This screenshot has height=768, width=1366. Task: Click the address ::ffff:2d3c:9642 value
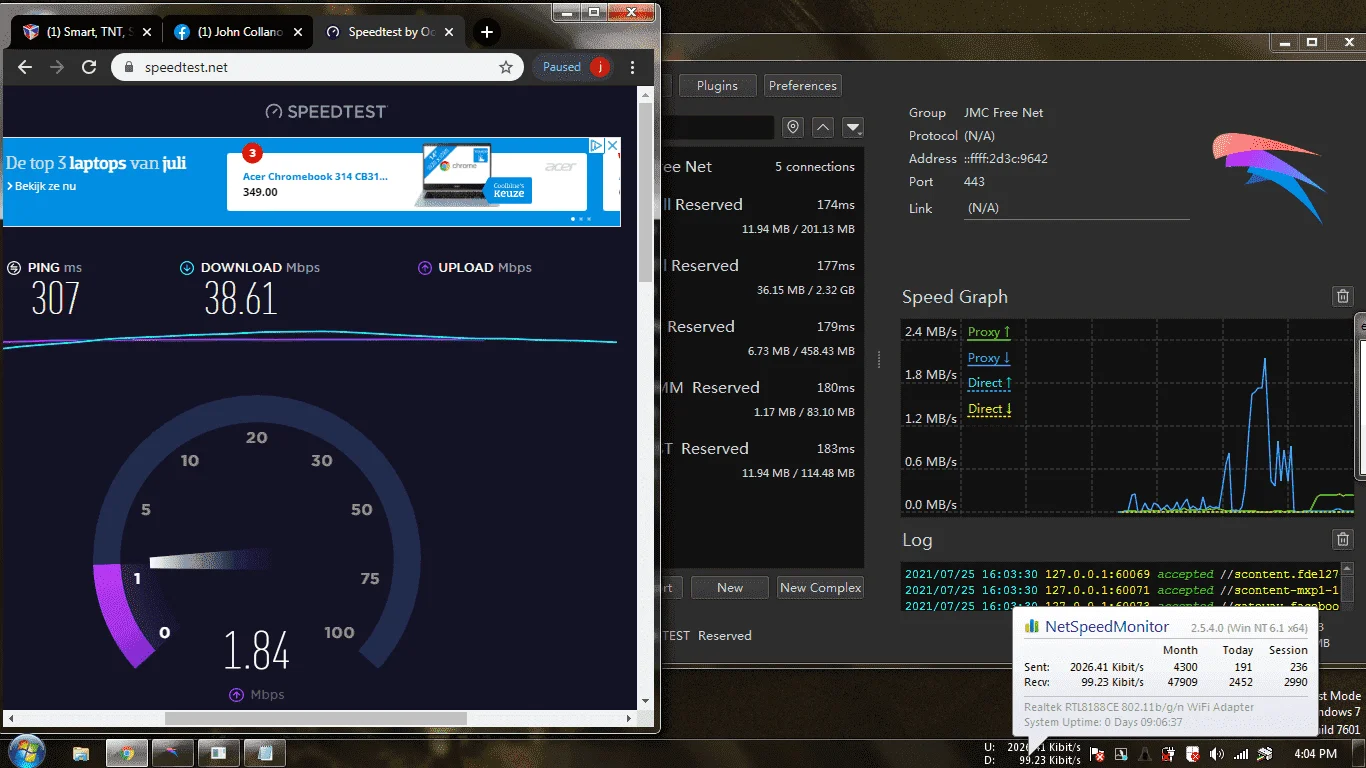(x=1006, y=158)
